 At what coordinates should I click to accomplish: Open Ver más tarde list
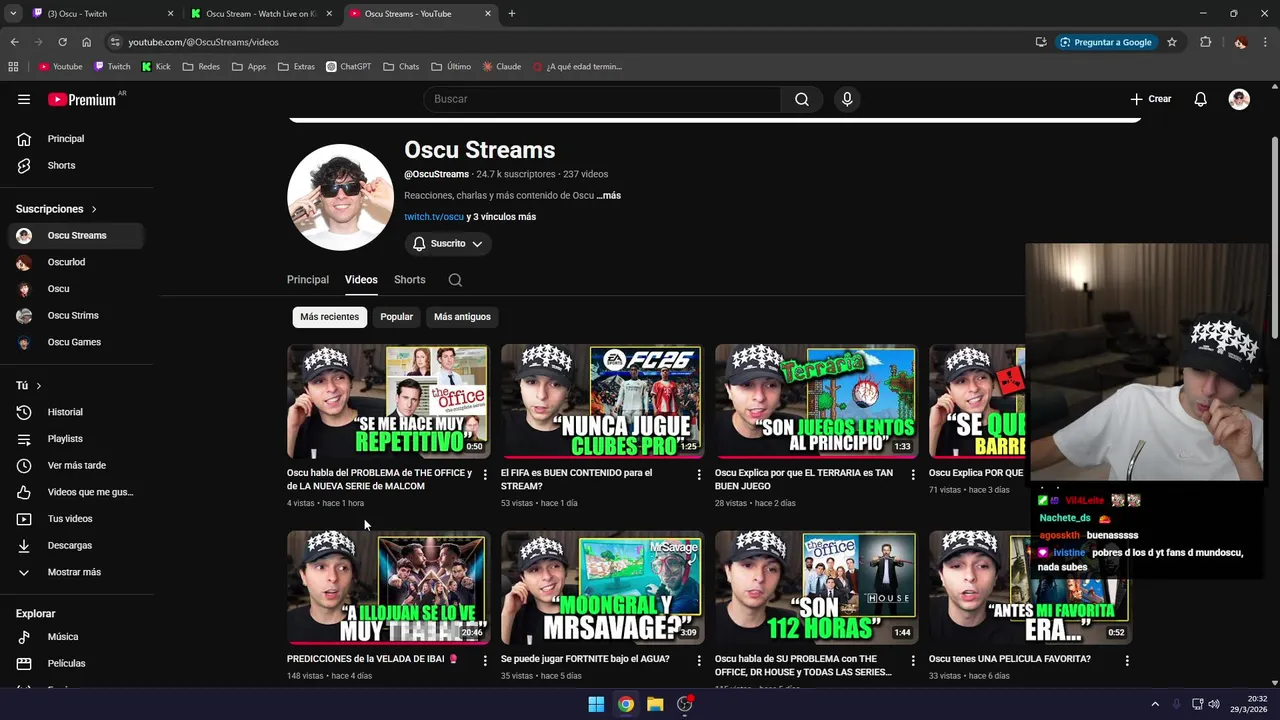click(x=76, y=465)
